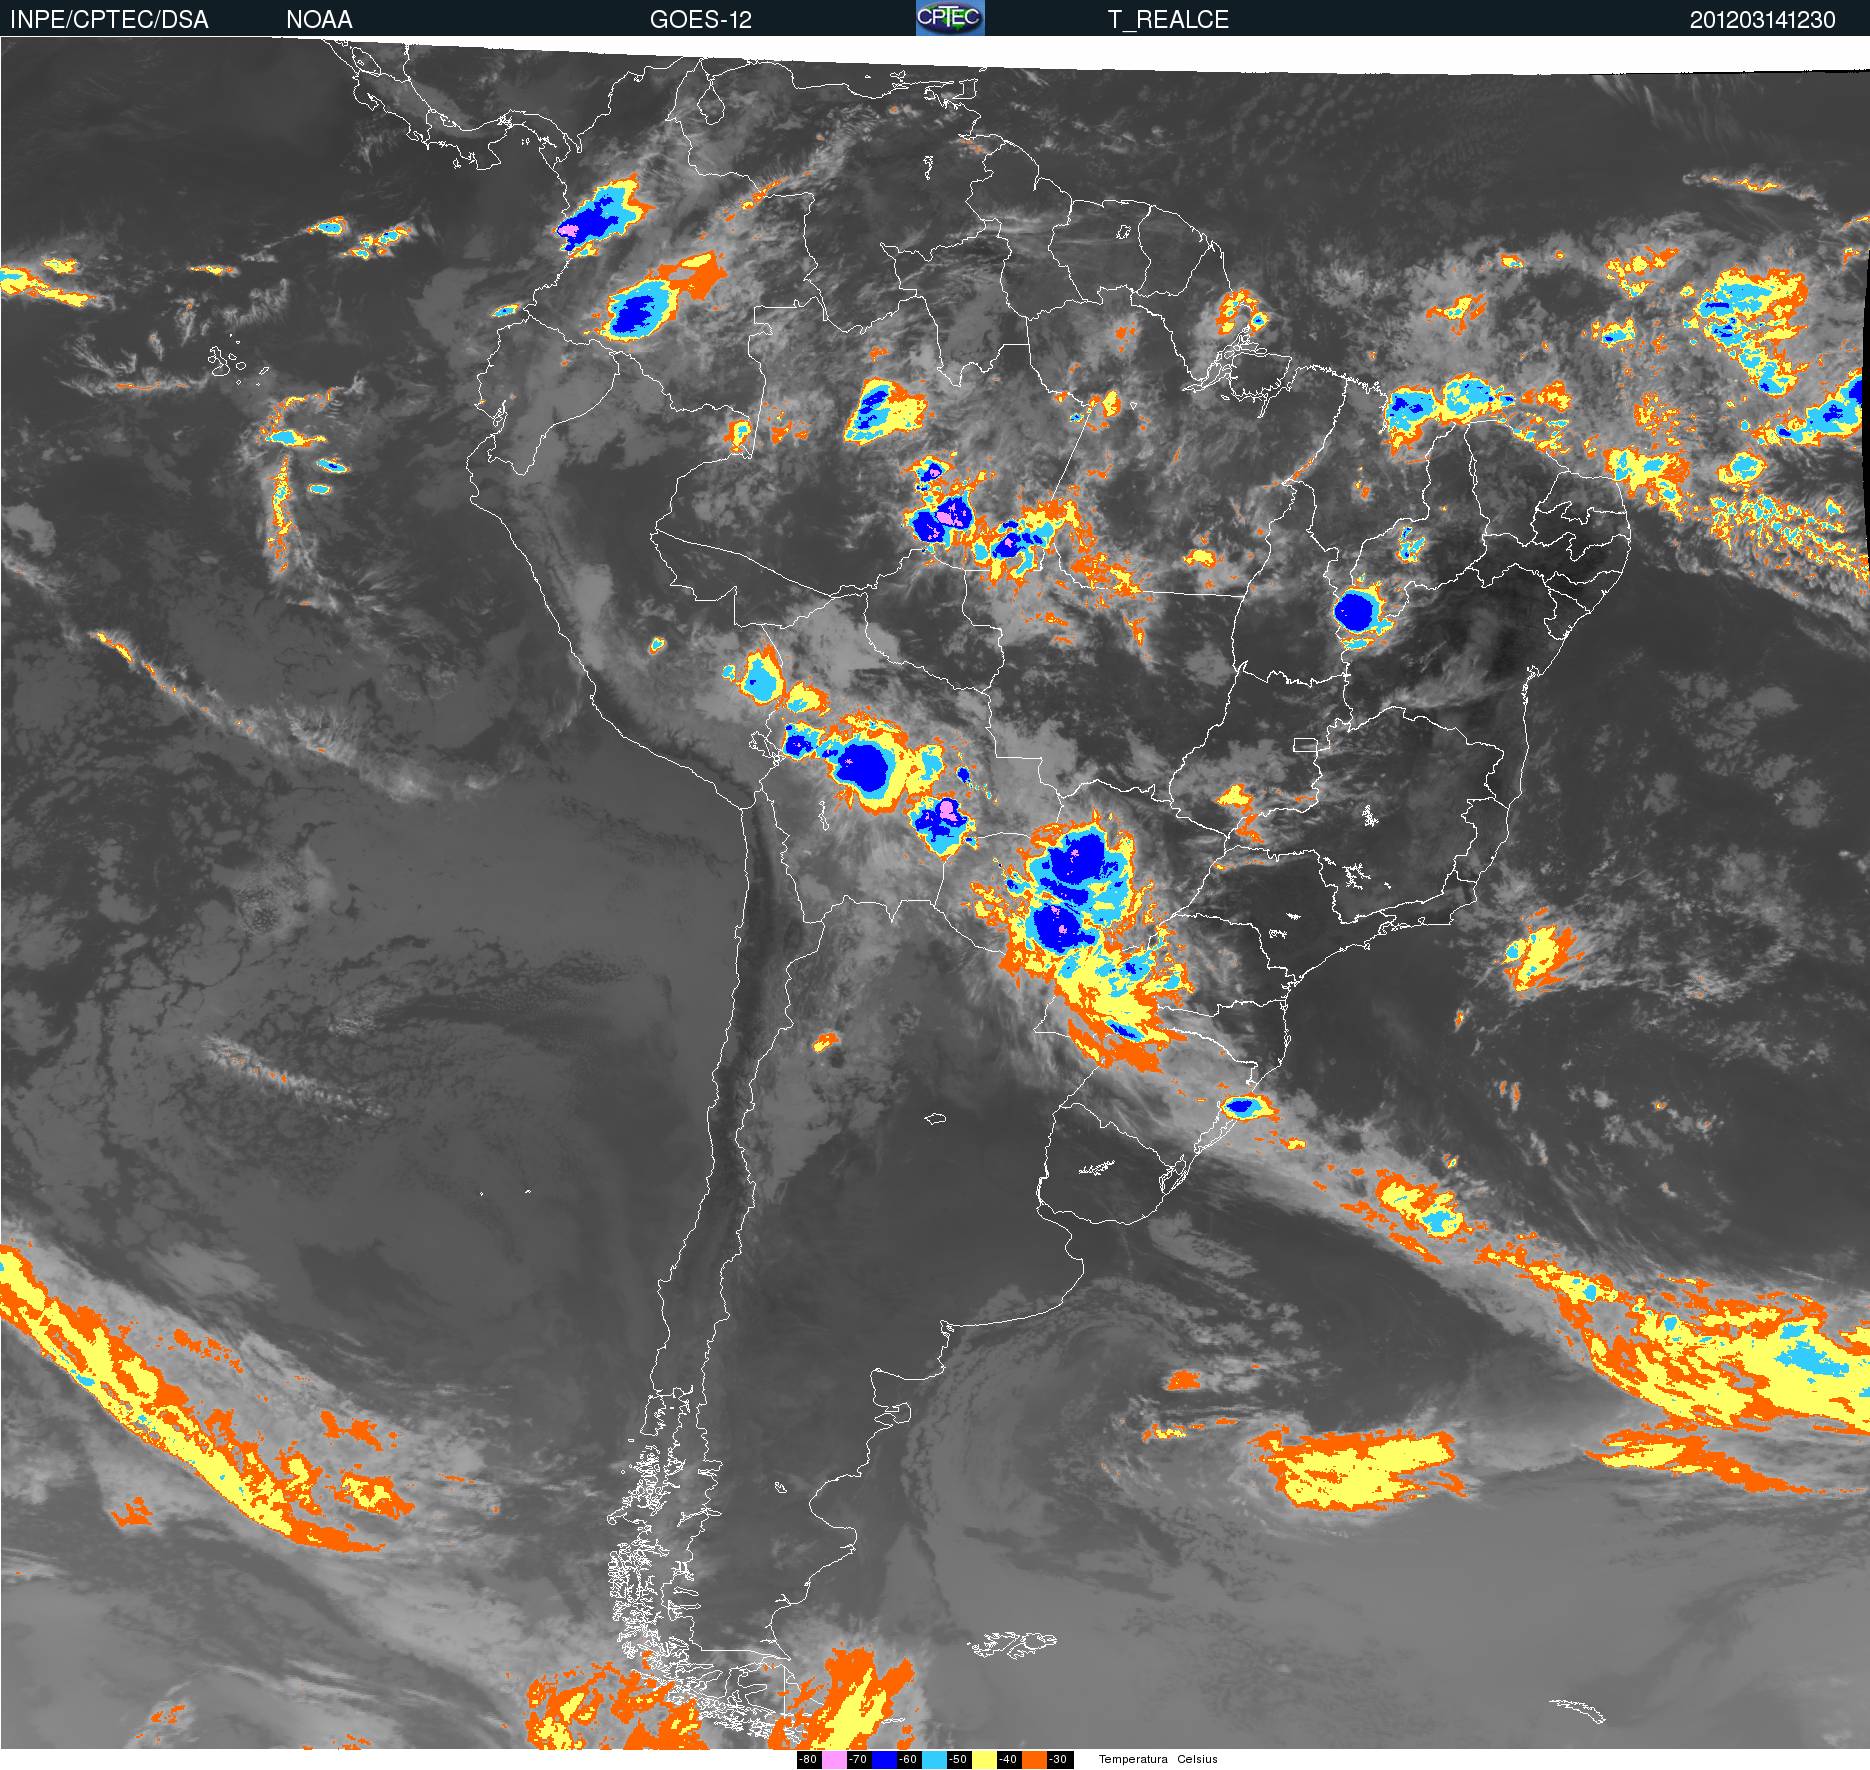1870x1770 pixels.
Task: Click the CPTEC logo in the header
Action: tap(950, 18)
